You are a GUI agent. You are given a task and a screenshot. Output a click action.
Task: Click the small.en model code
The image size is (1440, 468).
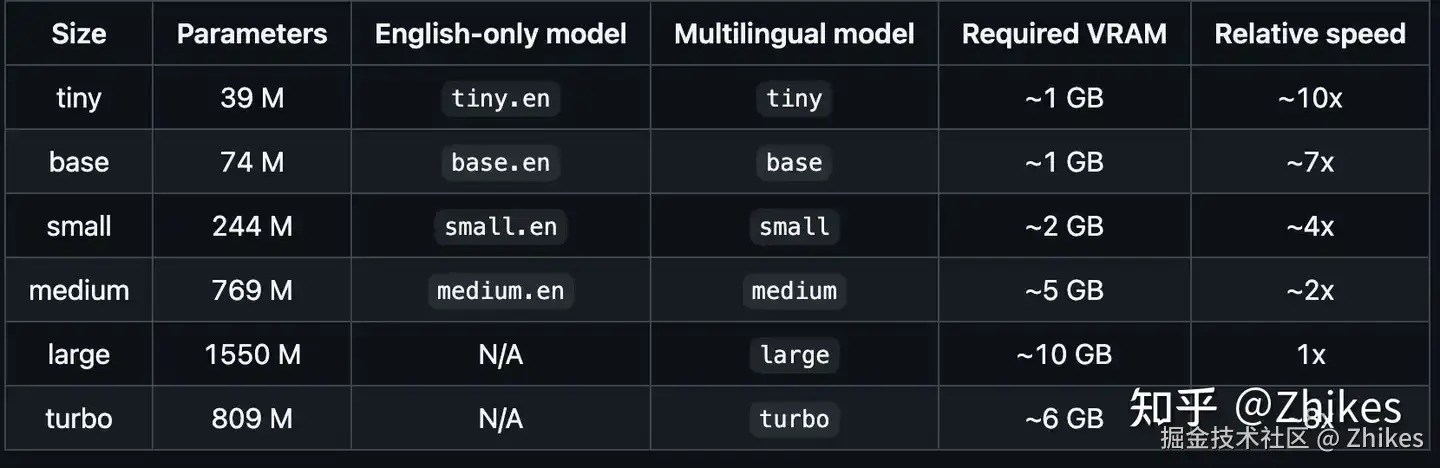(500, 226)
